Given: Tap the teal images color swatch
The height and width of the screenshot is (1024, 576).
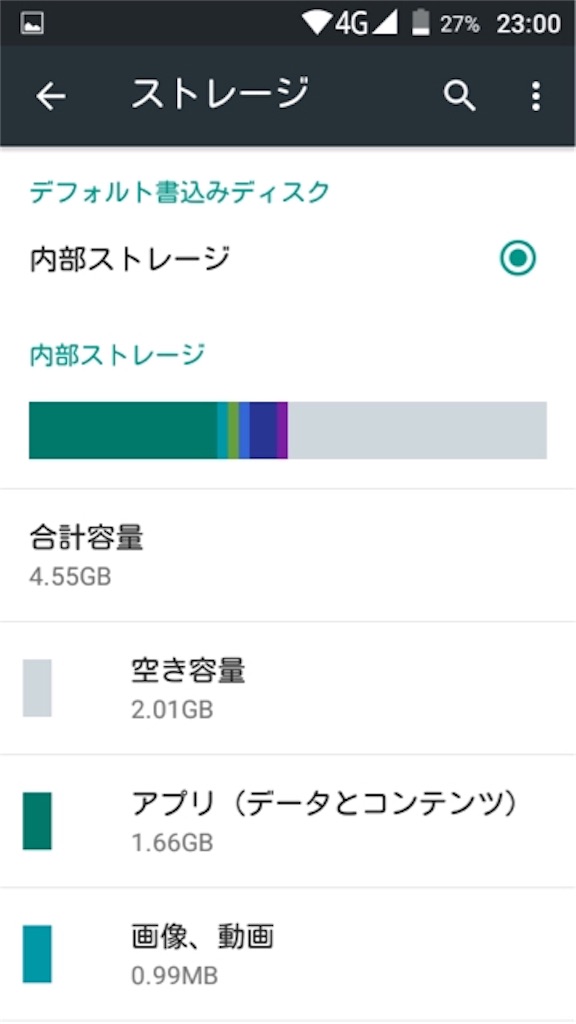Looking at the screenshot, I should [37, 954].
